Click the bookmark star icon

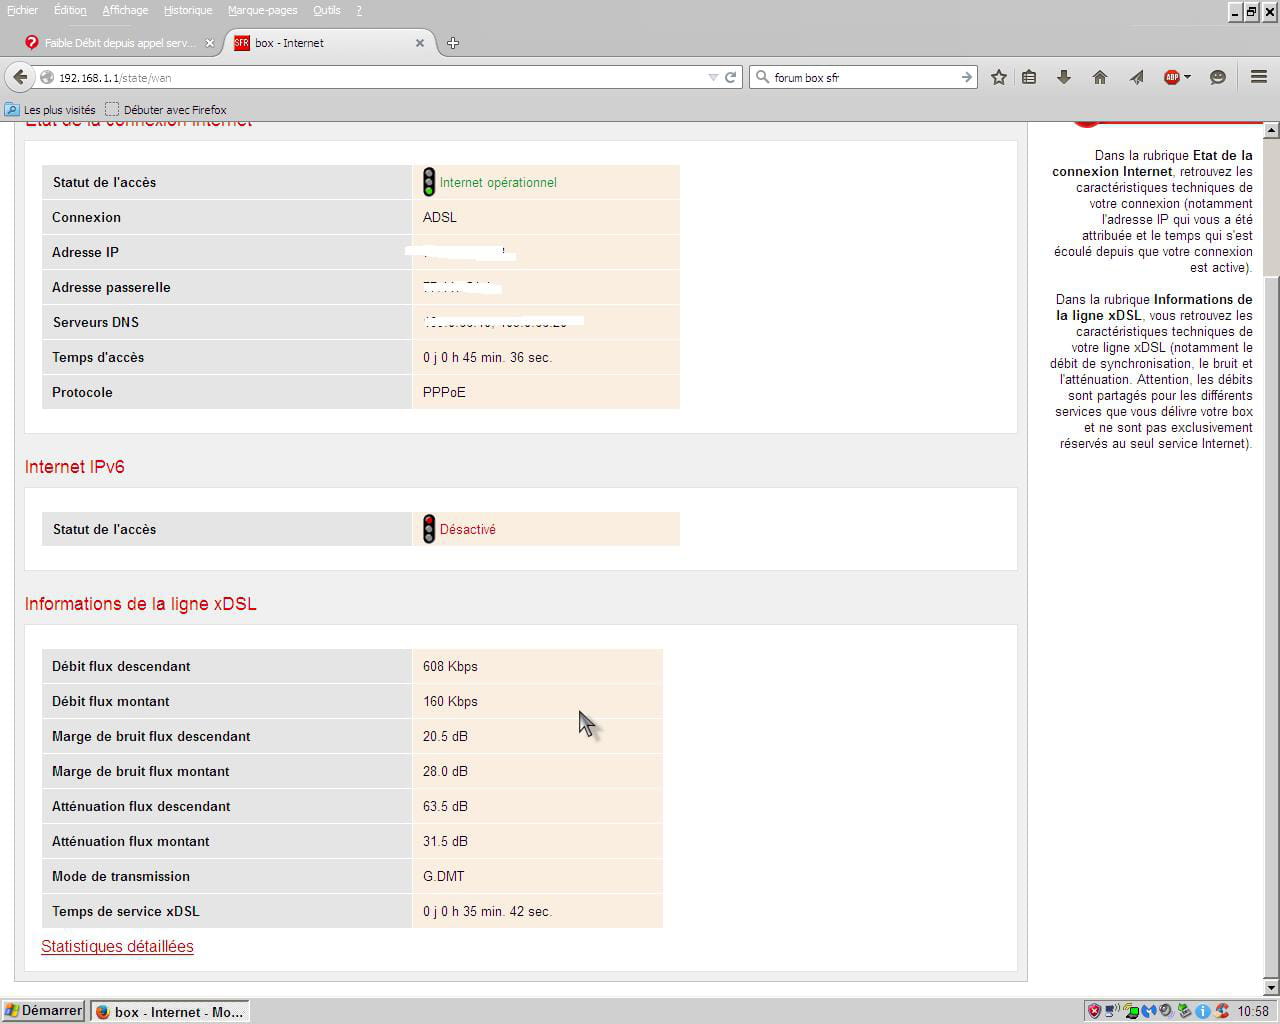click(998, 77)
